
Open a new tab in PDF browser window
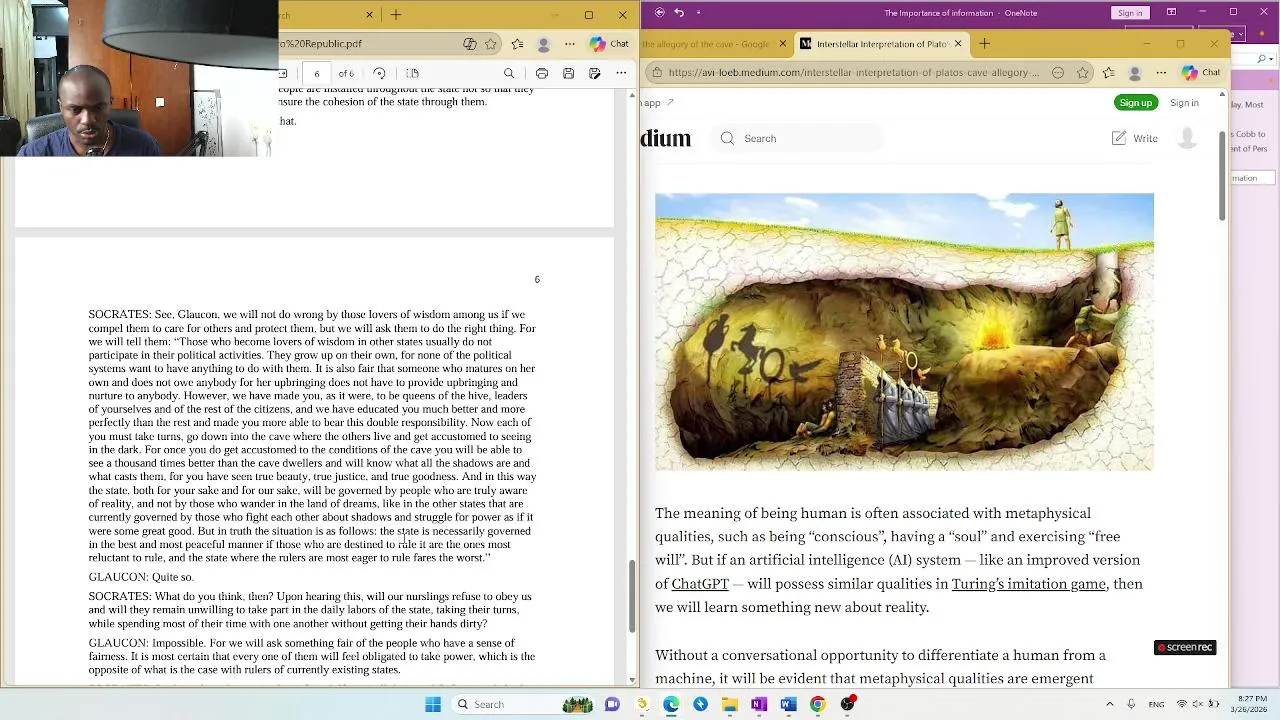396,15
